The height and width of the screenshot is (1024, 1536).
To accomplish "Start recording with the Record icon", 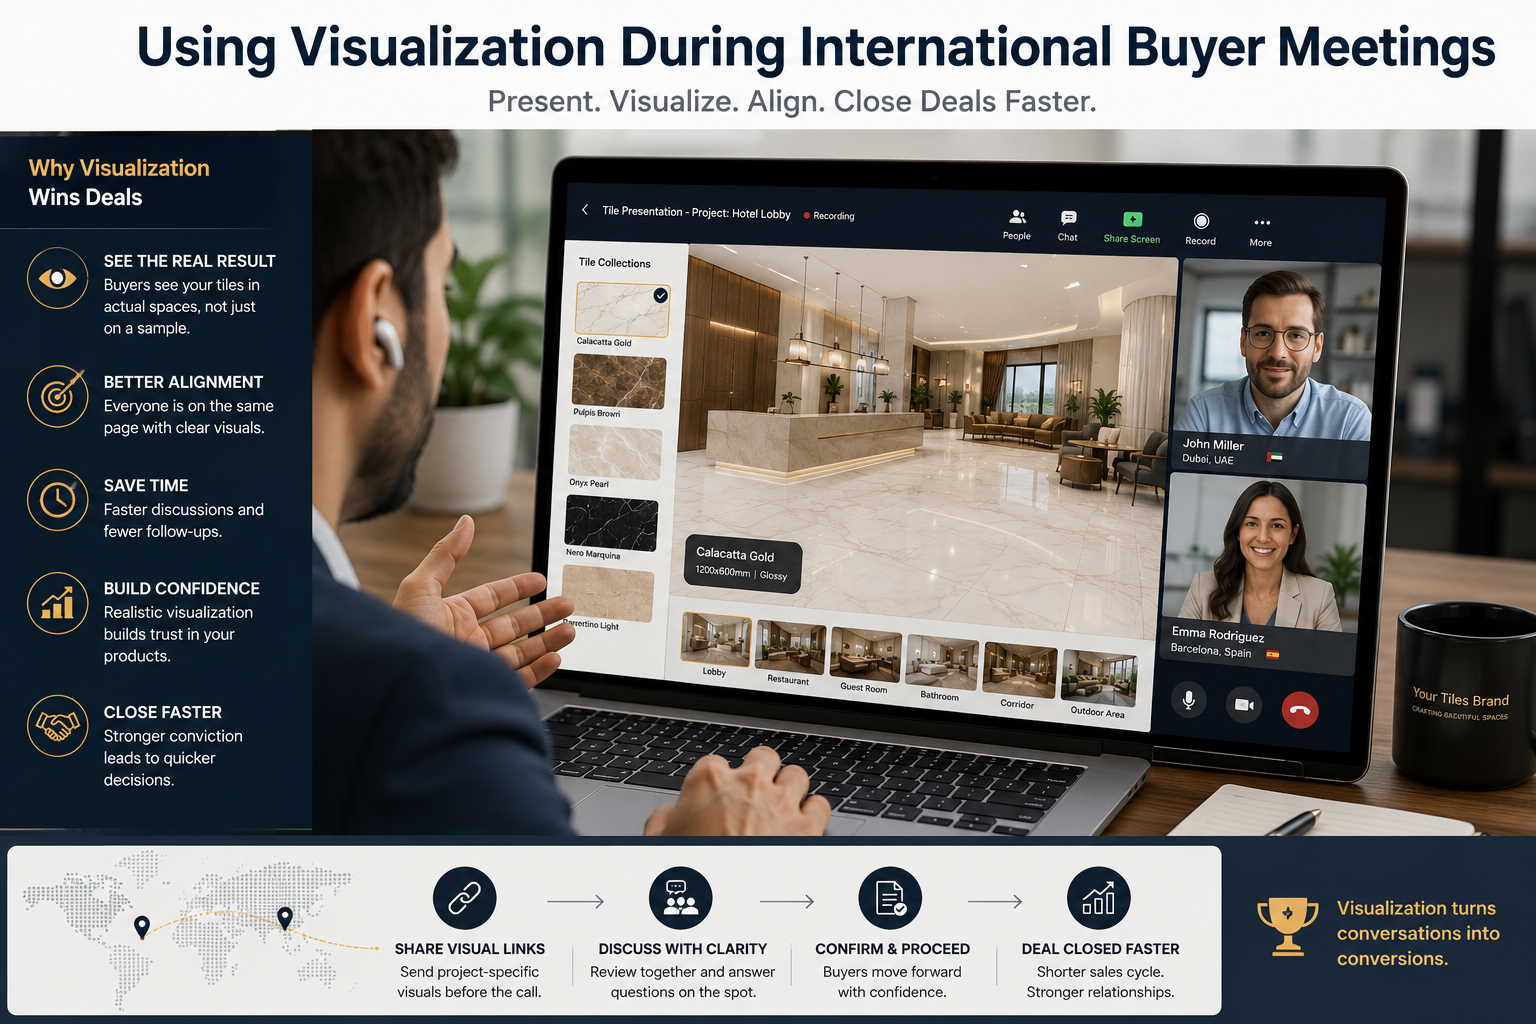I will click(1201, 228).
